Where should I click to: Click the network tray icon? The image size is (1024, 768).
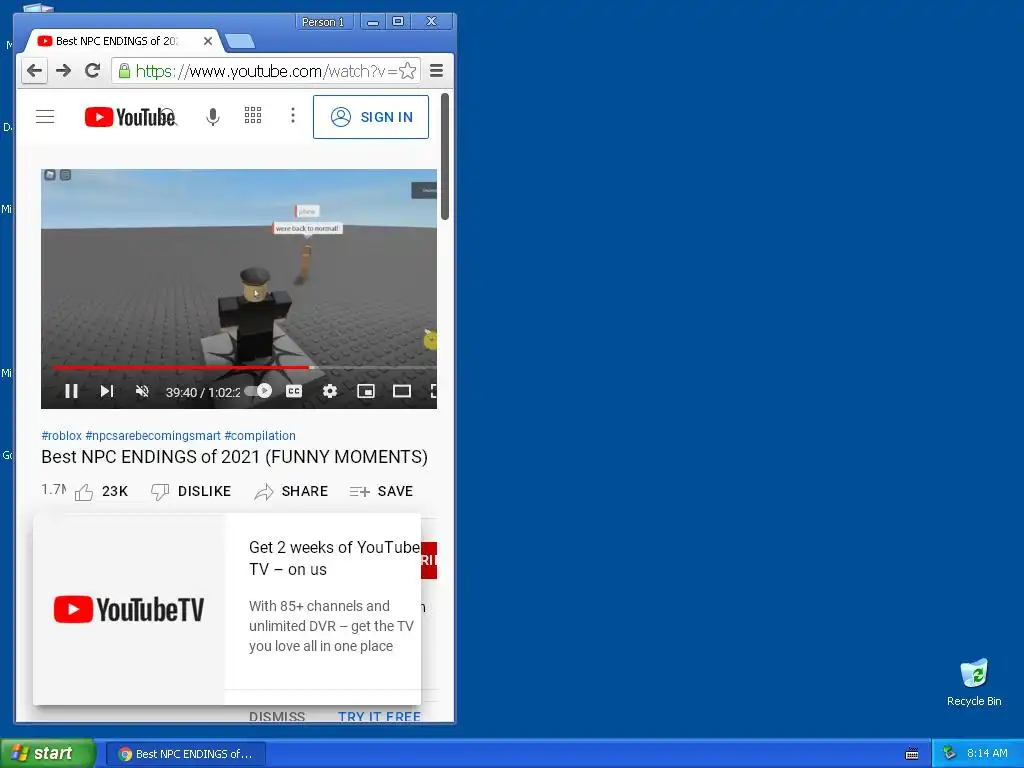point(950,753)
